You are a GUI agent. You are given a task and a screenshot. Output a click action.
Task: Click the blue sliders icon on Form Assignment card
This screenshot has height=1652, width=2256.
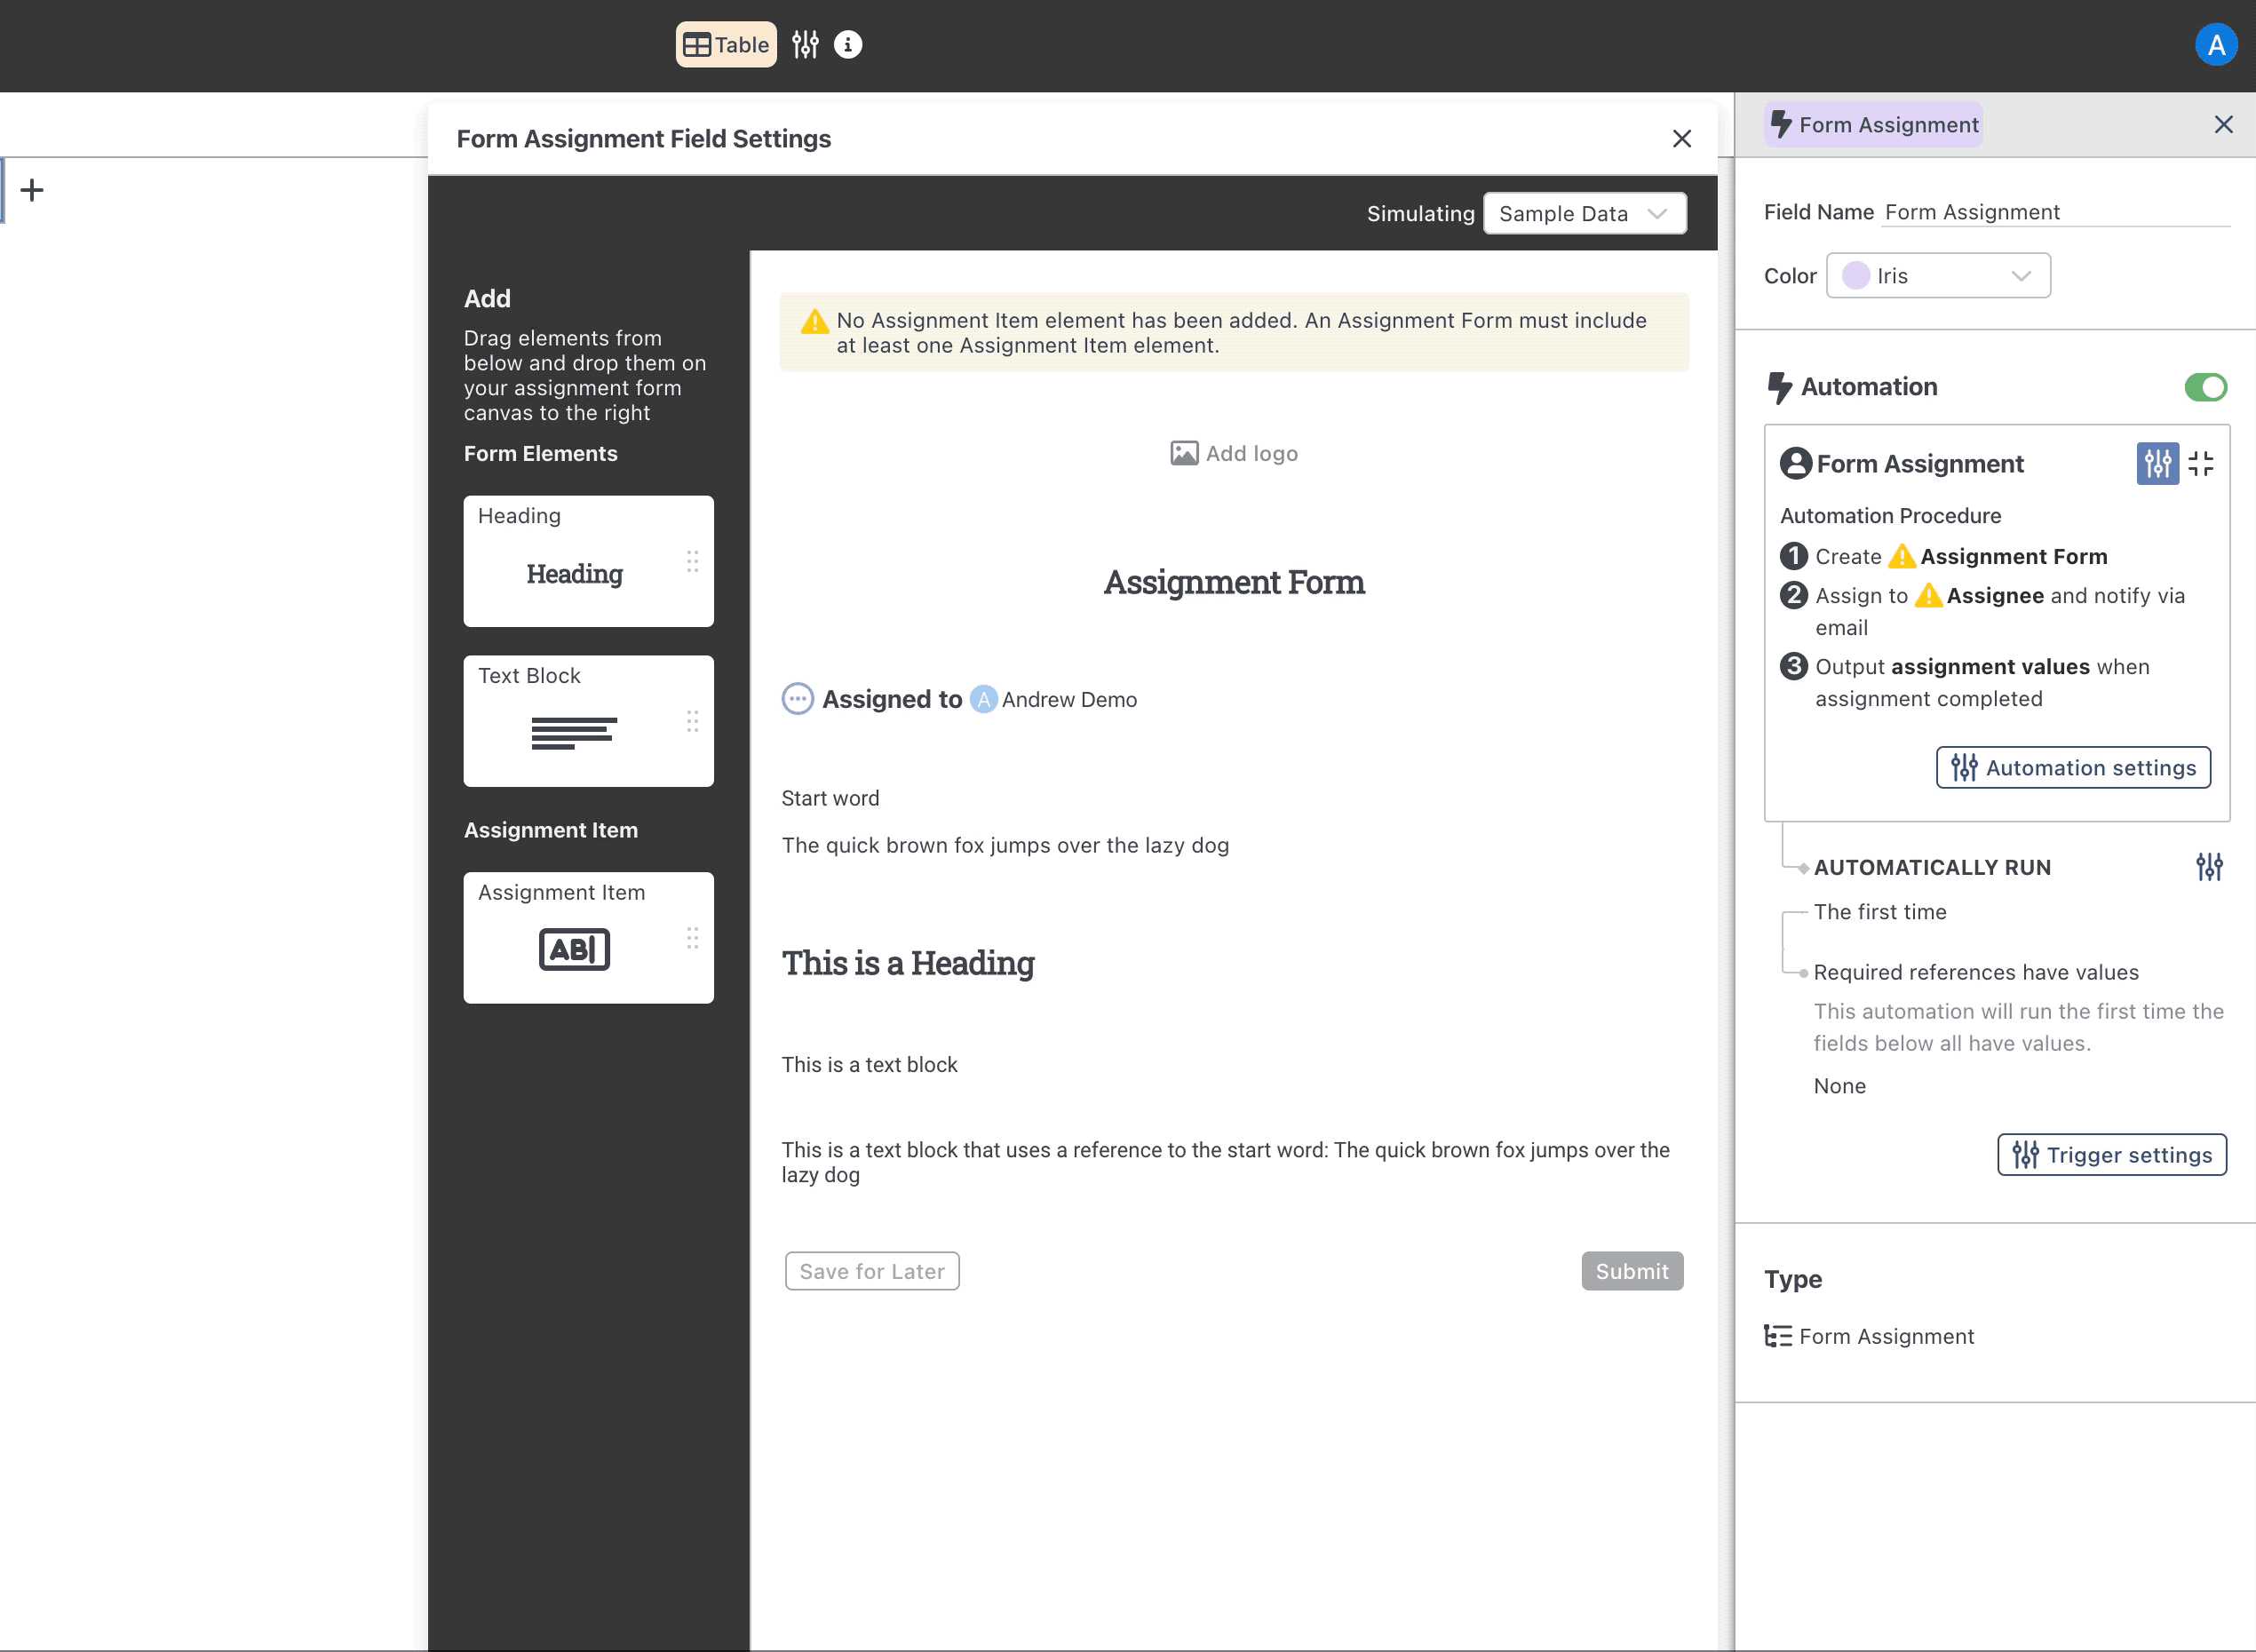[2157, 464]
